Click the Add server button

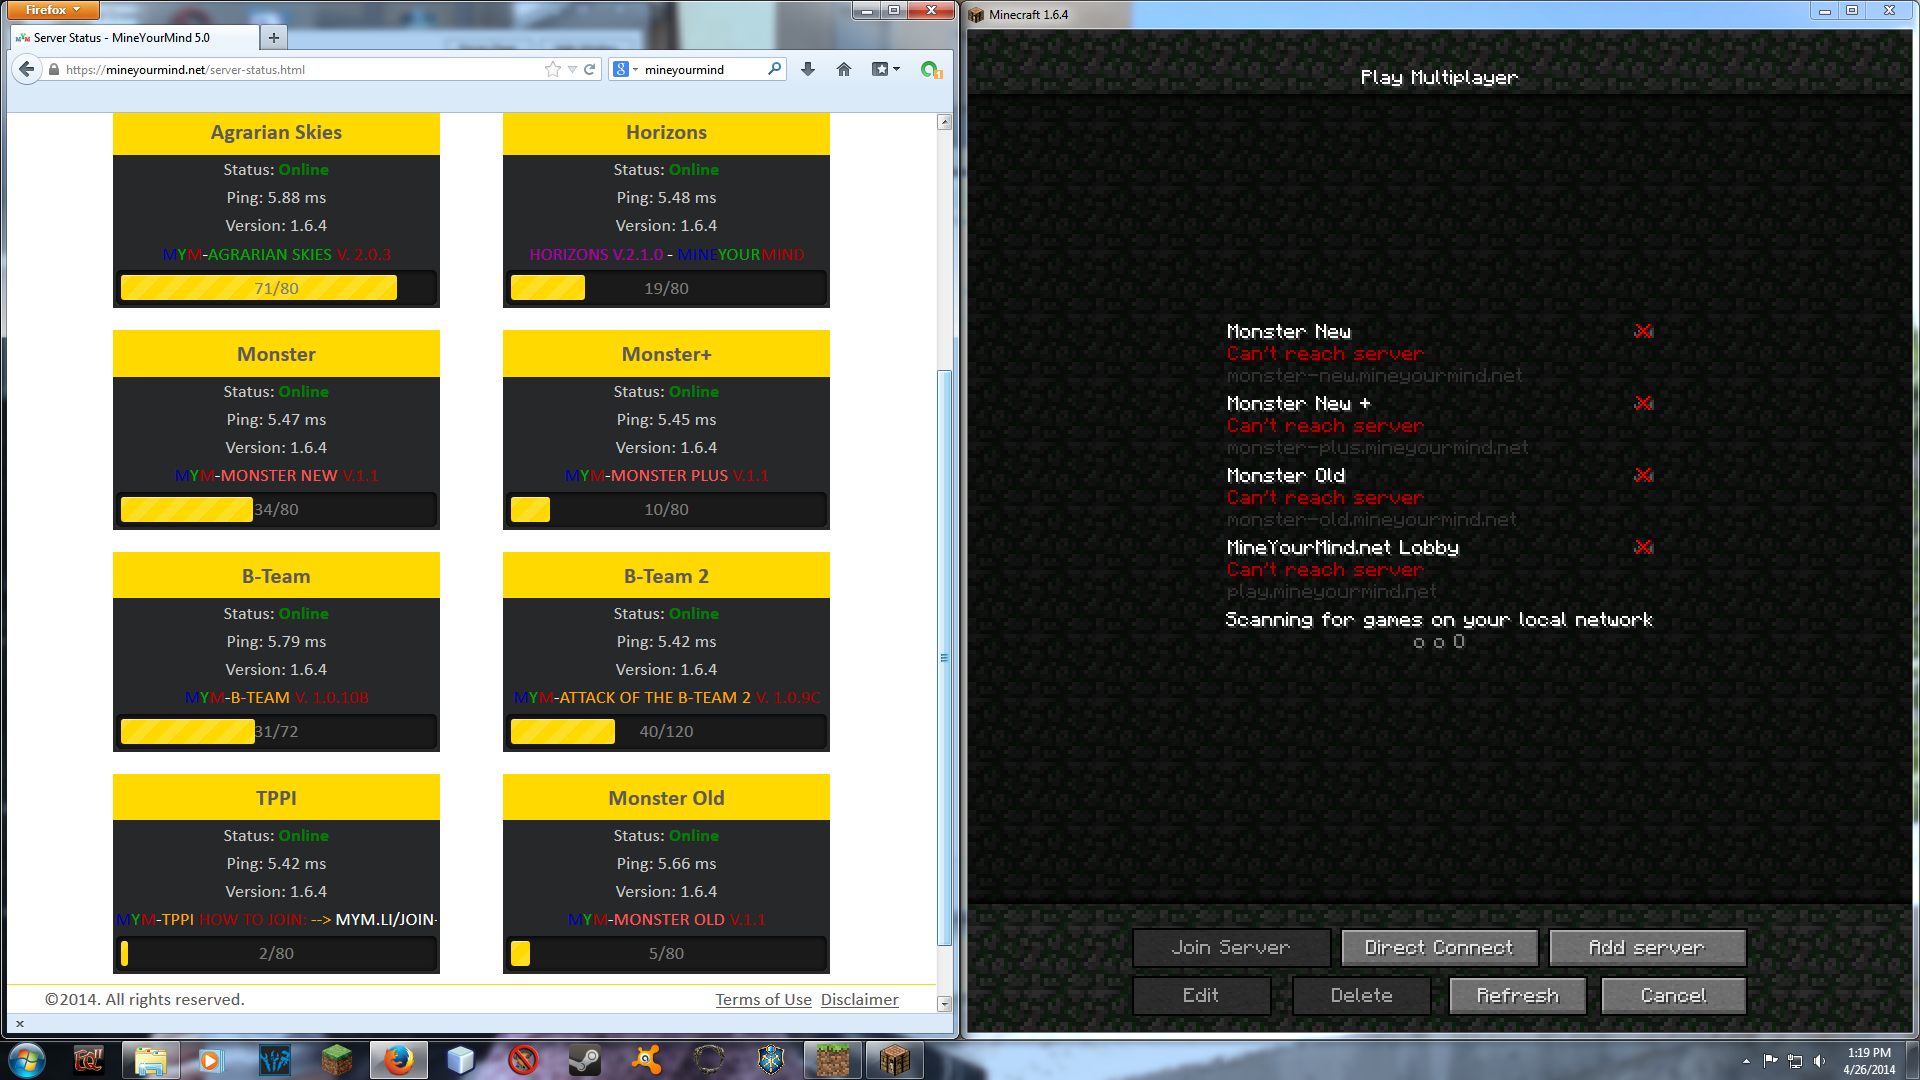1647,947
